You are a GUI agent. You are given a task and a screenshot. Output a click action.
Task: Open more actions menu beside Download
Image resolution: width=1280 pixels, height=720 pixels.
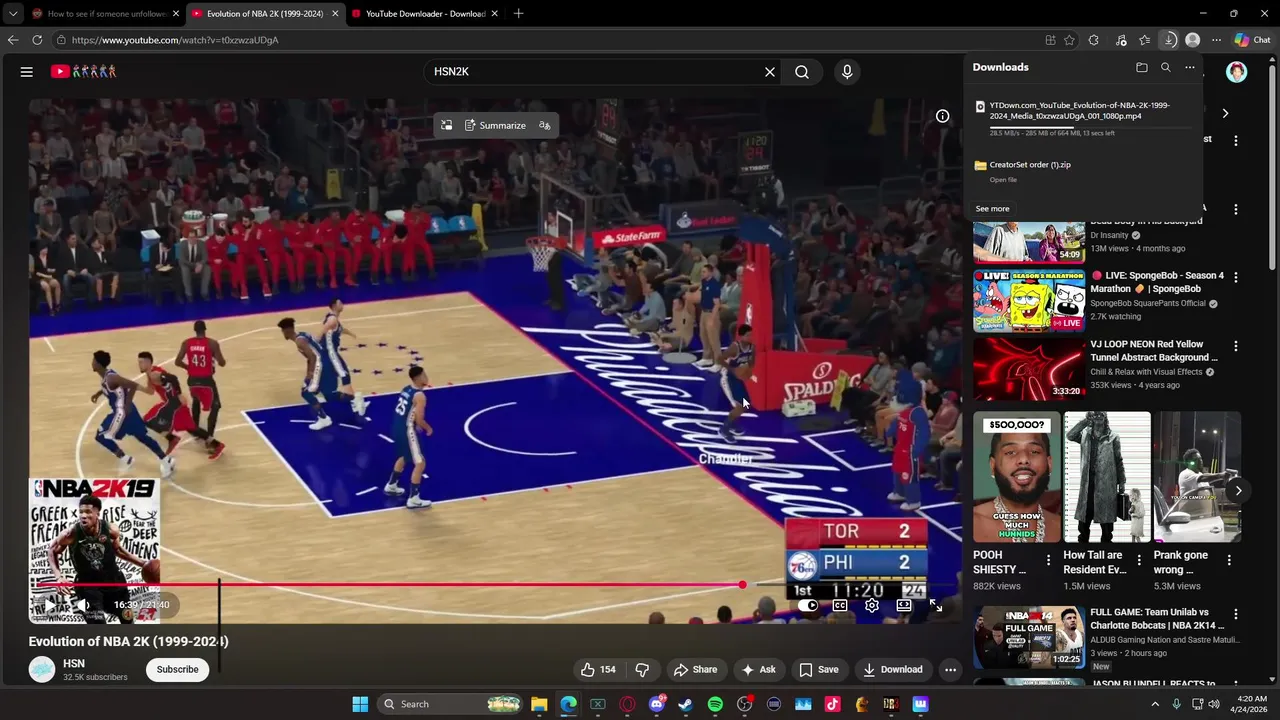951,670
